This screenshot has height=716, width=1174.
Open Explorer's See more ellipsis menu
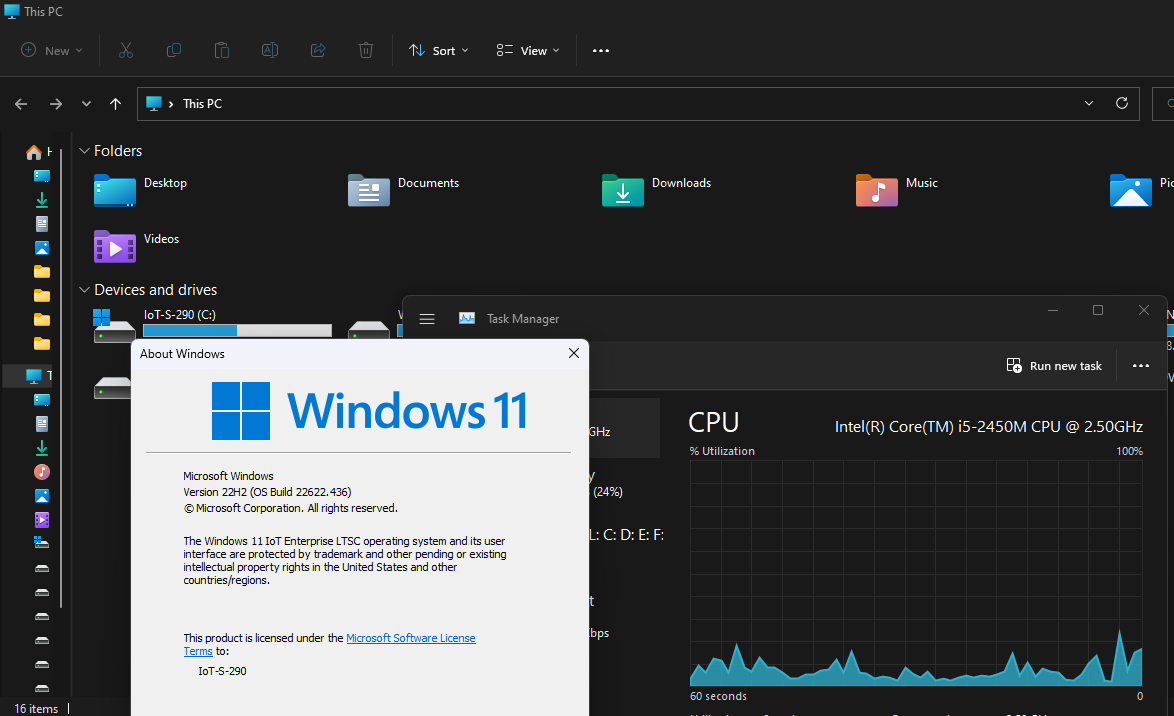click(600, 50)
